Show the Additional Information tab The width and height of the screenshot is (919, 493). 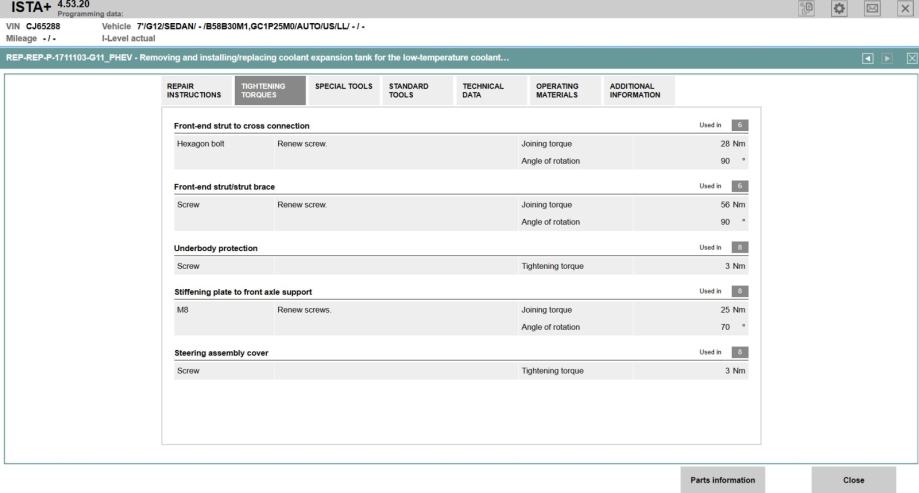pyautogui.click(x=639, y=90)
